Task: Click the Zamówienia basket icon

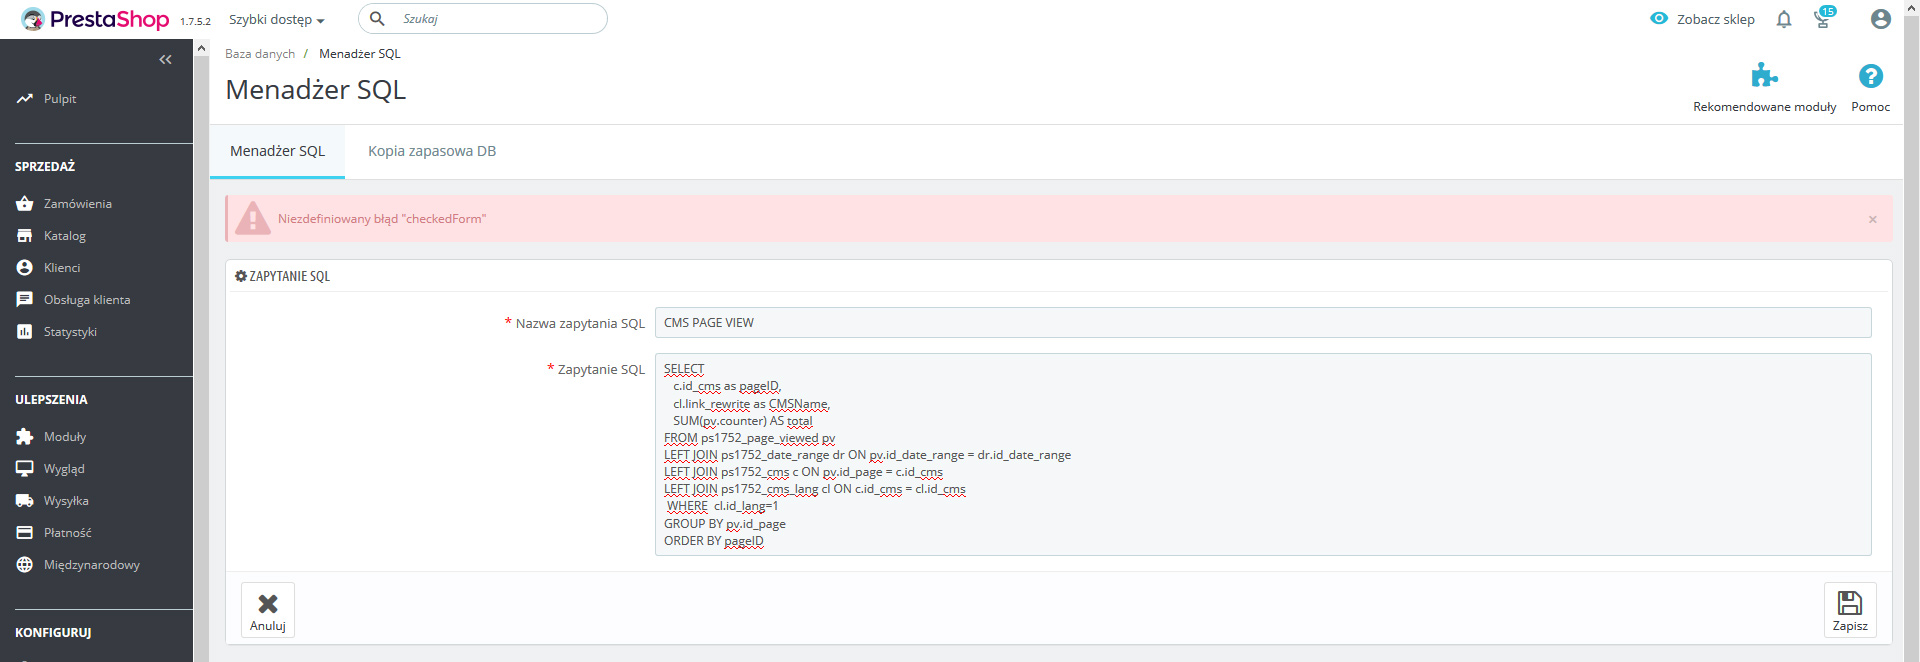Action: pos(25,204)
